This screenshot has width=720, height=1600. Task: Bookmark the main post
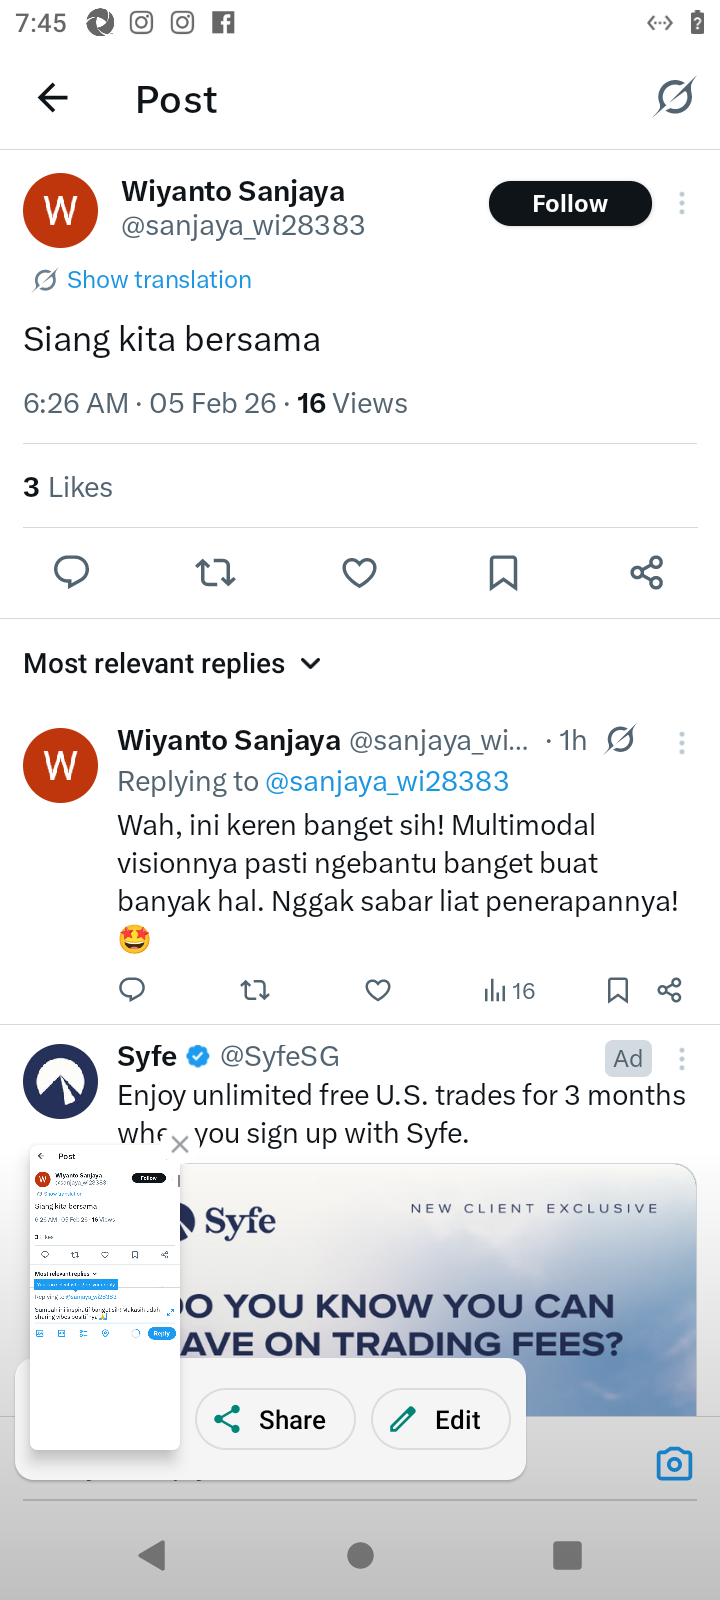click(x=503, y=572)
